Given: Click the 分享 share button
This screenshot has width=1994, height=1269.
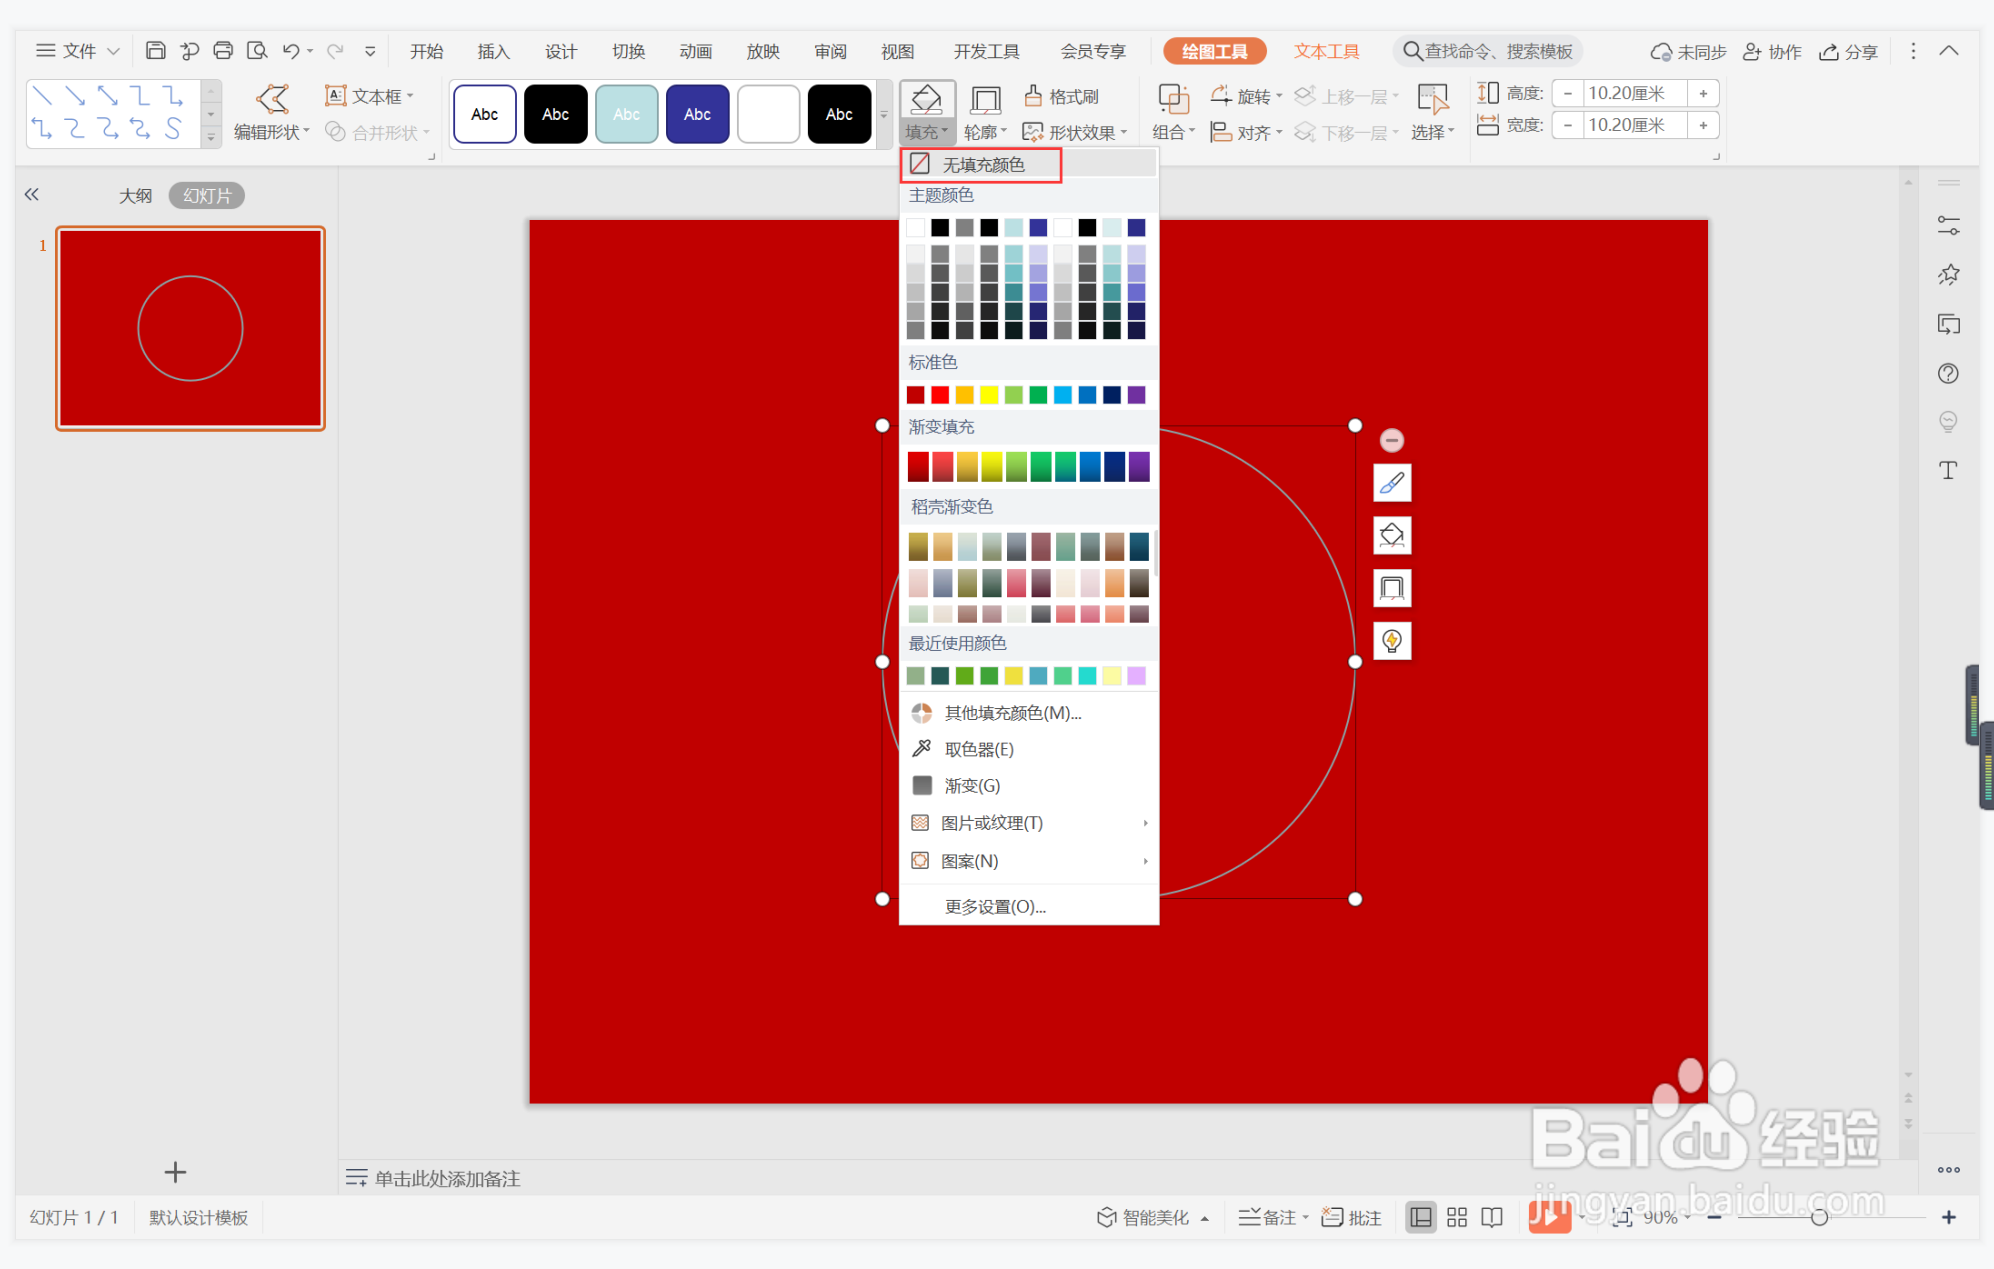Looking at the screenshot, I should click(x=1848, y=52).
